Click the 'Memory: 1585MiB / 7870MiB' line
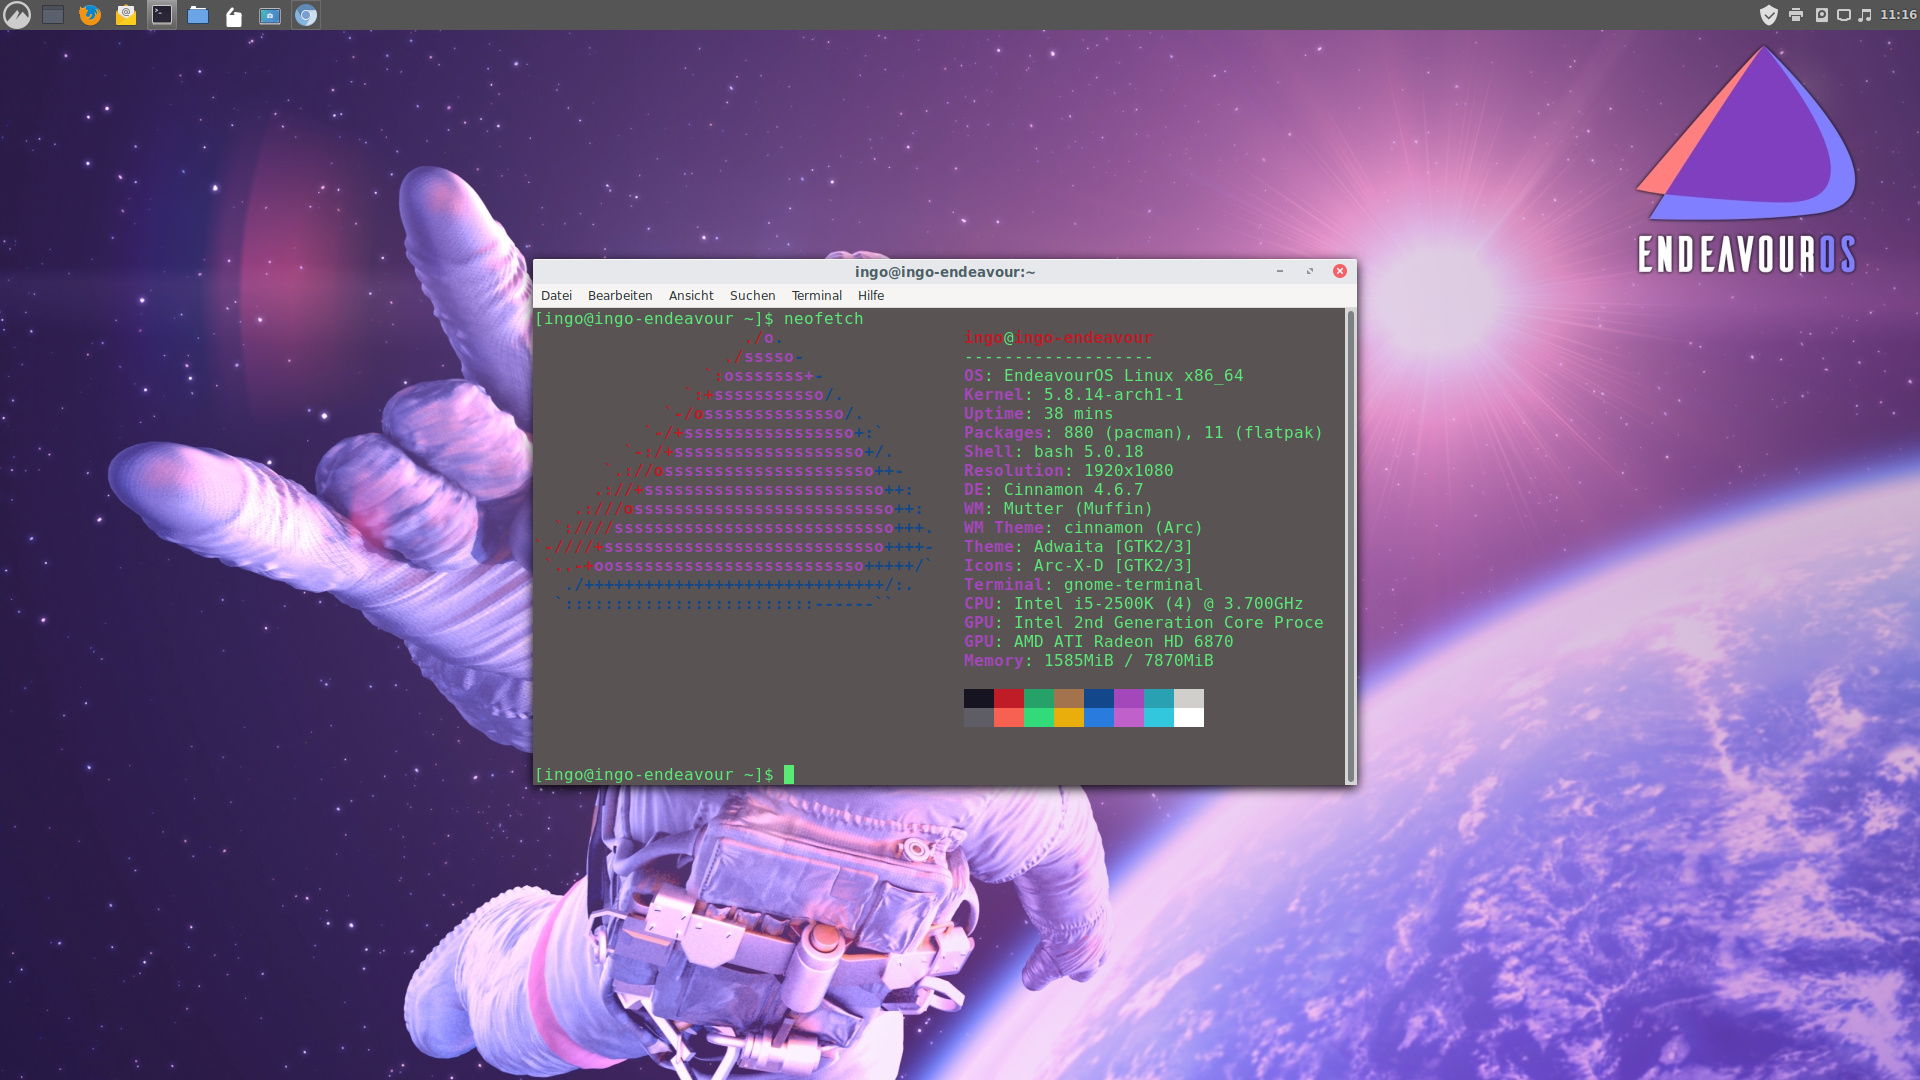 [x=1089, y=661]
